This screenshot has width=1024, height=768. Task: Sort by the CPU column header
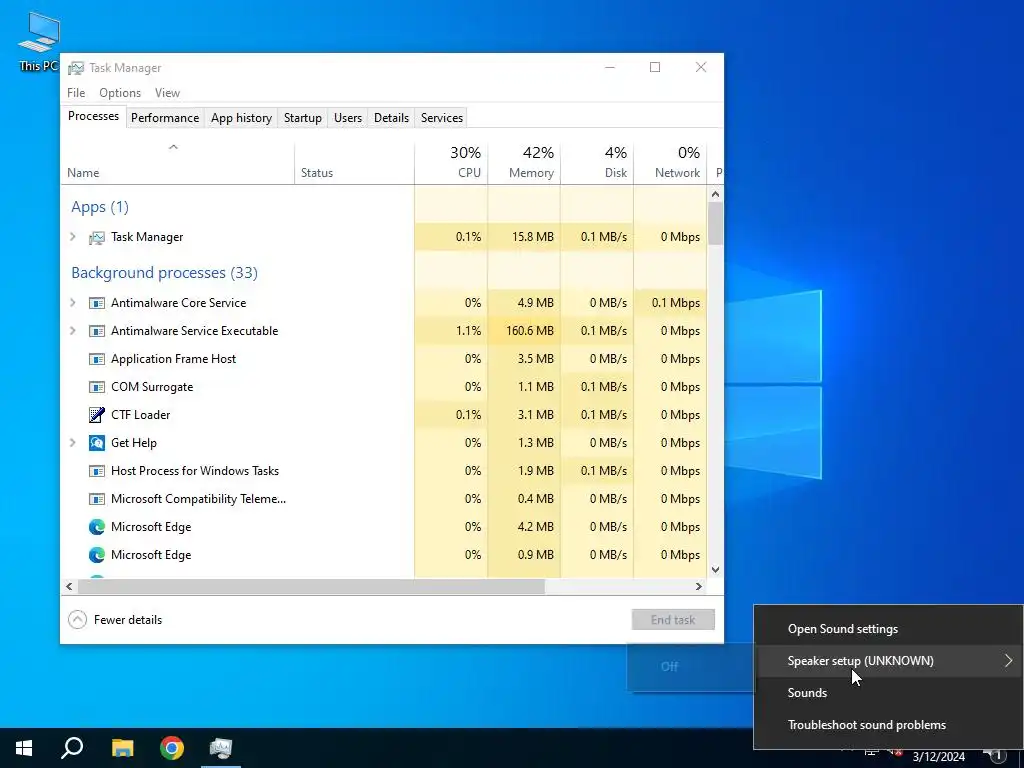(x=451, y=163)
